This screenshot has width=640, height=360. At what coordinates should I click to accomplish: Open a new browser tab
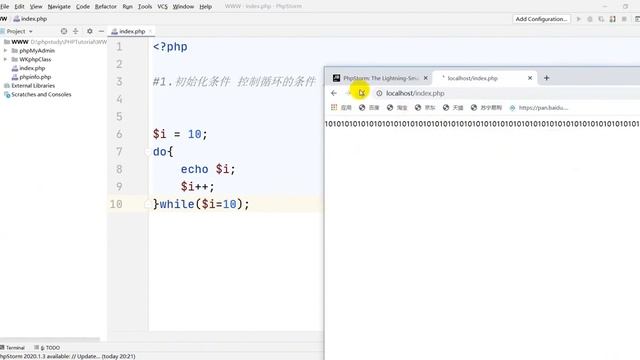pyautogui.click(x=547, y=78)
